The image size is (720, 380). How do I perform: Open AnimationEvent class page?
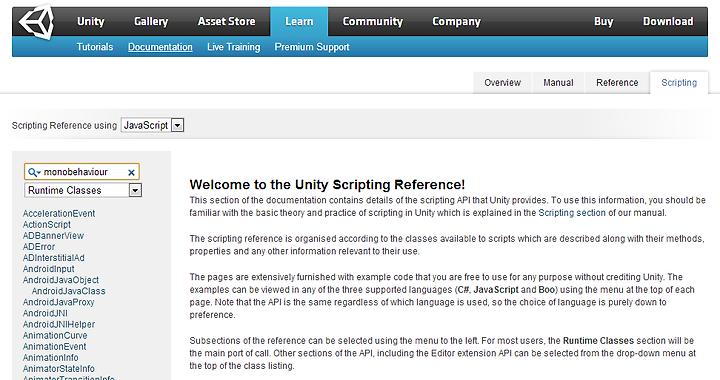(54, 346)
